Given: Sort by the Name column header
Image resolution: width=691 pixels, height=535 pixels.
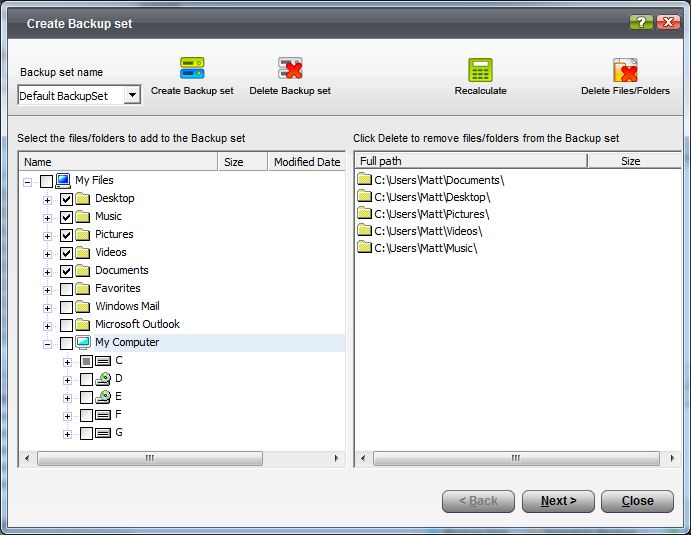Looking at the screenshot, I should point(119,162).
